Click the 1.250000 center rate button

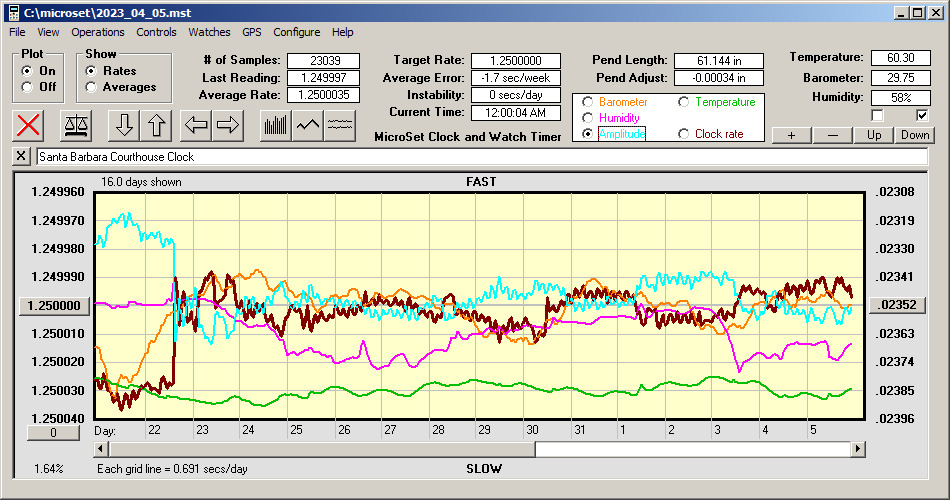pyautogui.click(x=55, y=305)
